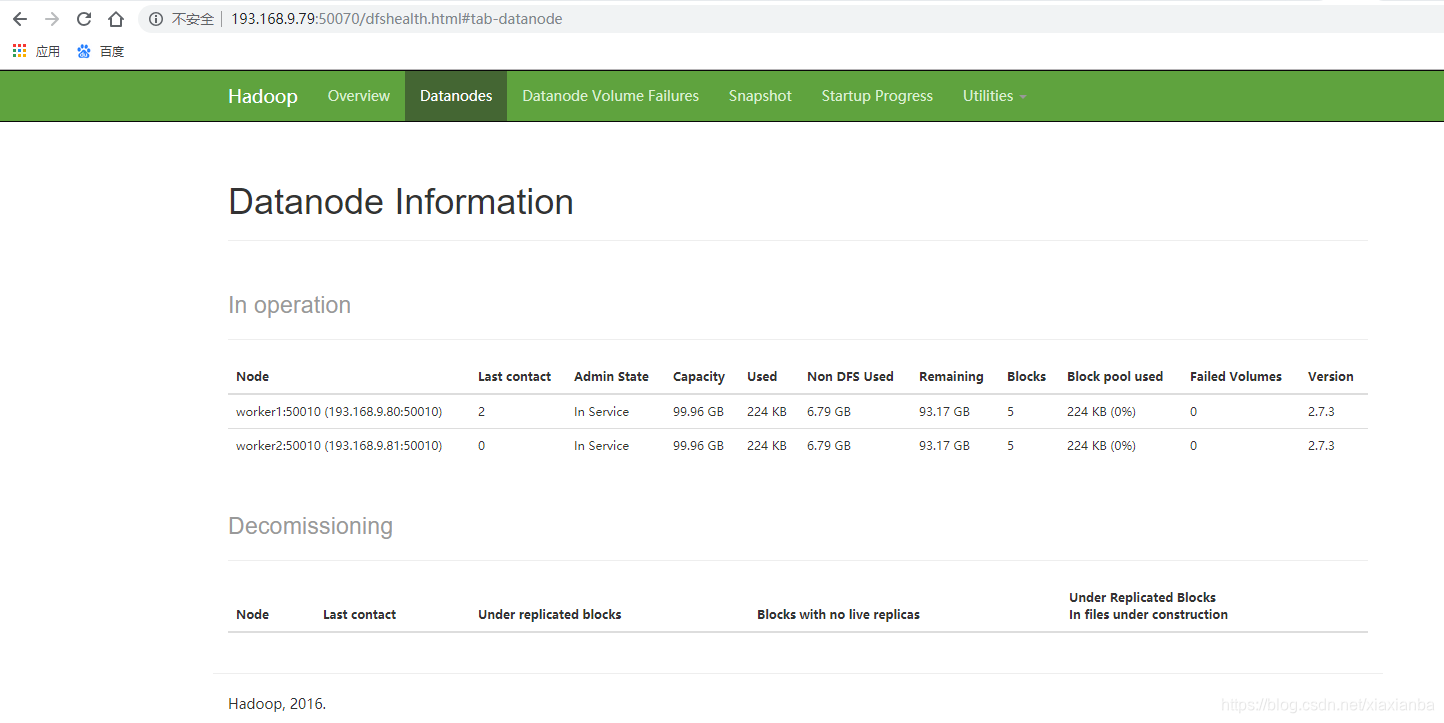Click the Block pool used header
1444x723 pixels.
[1115, 377]
